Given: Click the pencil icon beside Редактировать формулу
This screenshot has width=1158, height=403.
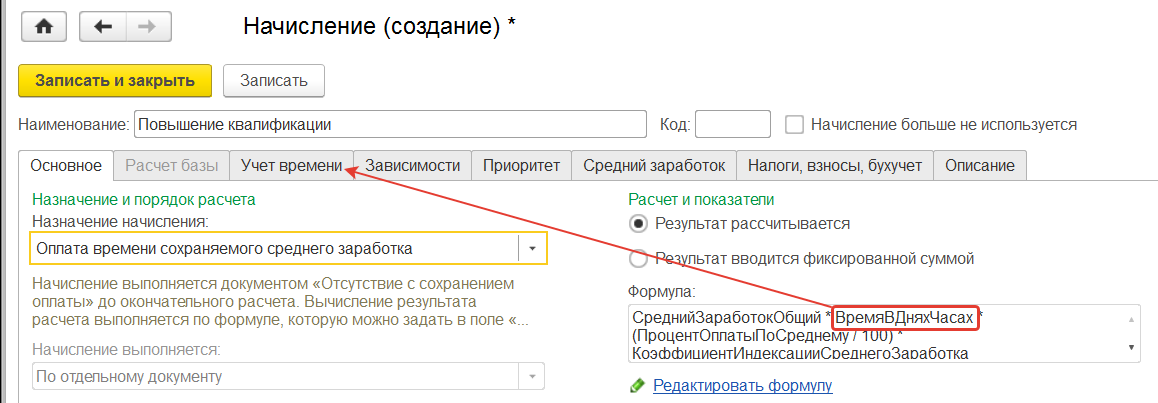Looking at the screenshot, I should pos(637,385).
